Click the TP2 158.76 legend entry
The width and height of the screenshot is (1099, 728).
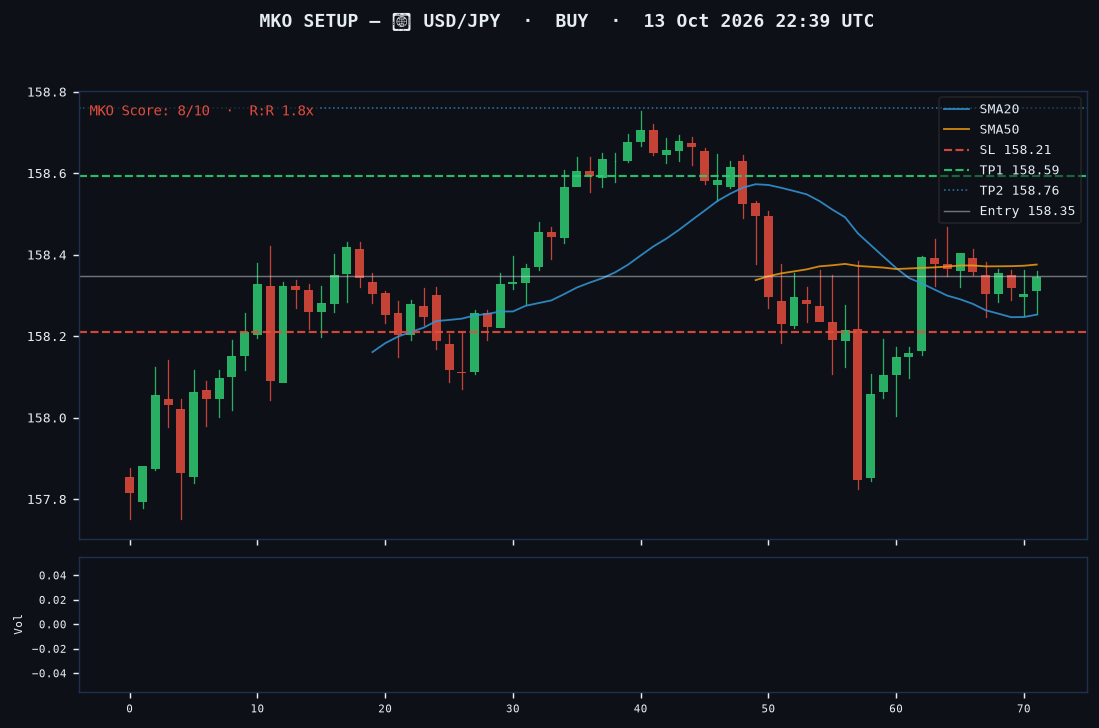1002,191
